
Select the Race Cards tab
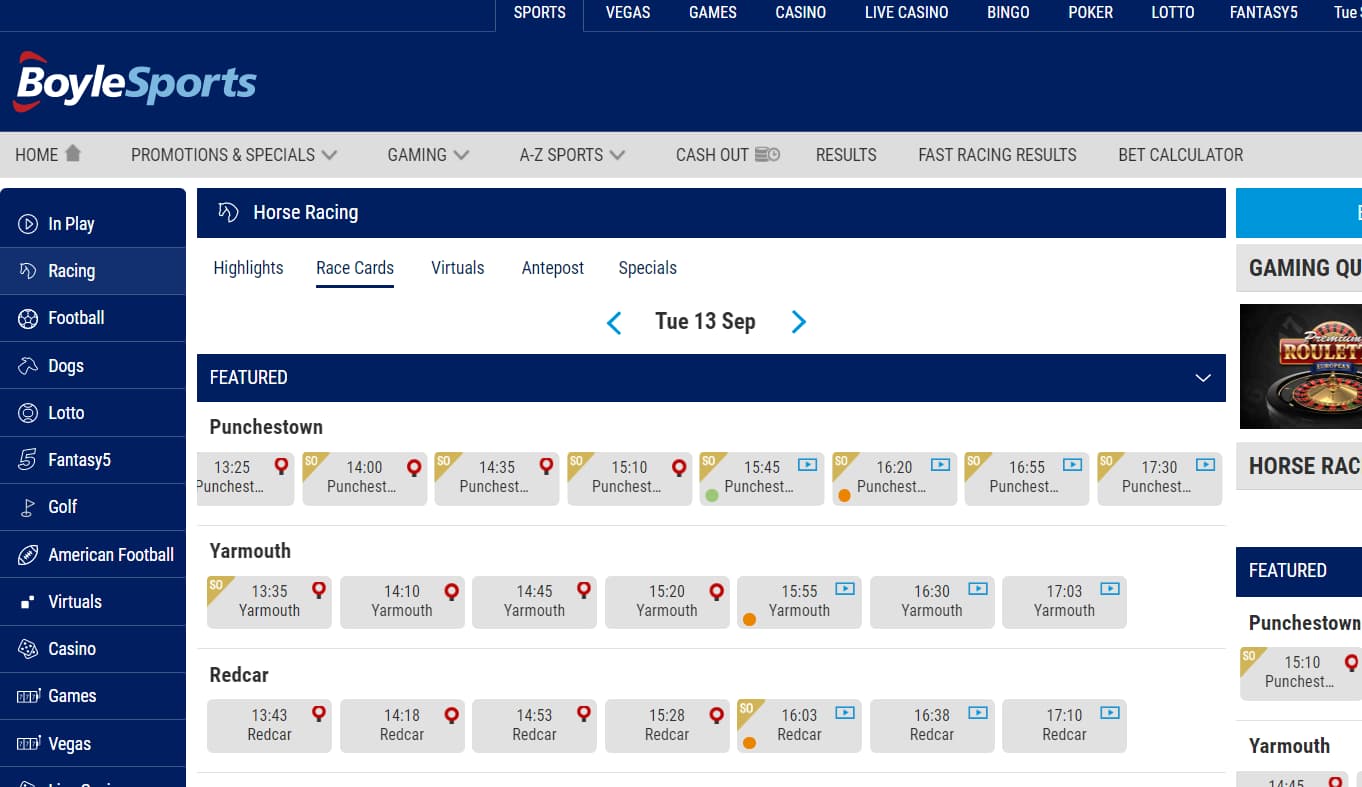click(x=355, y=268)
